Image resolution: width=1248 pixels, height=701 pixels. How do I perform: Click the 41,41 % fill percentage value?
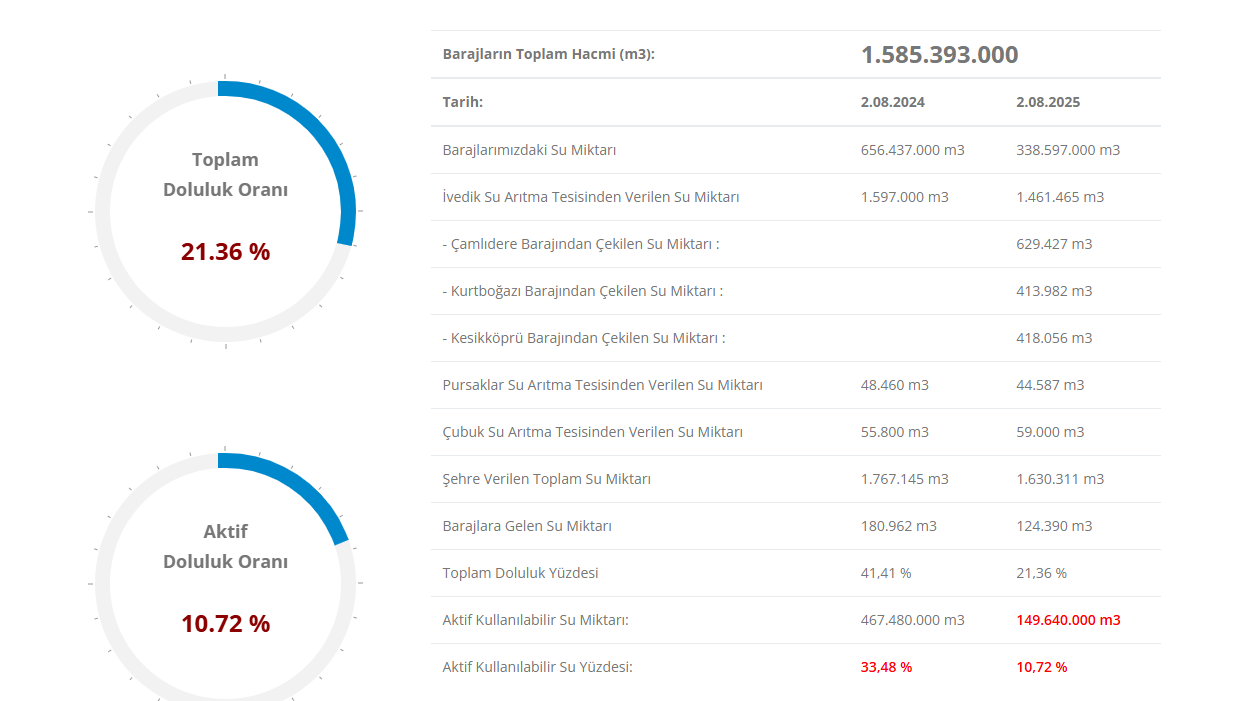[886, 573]
